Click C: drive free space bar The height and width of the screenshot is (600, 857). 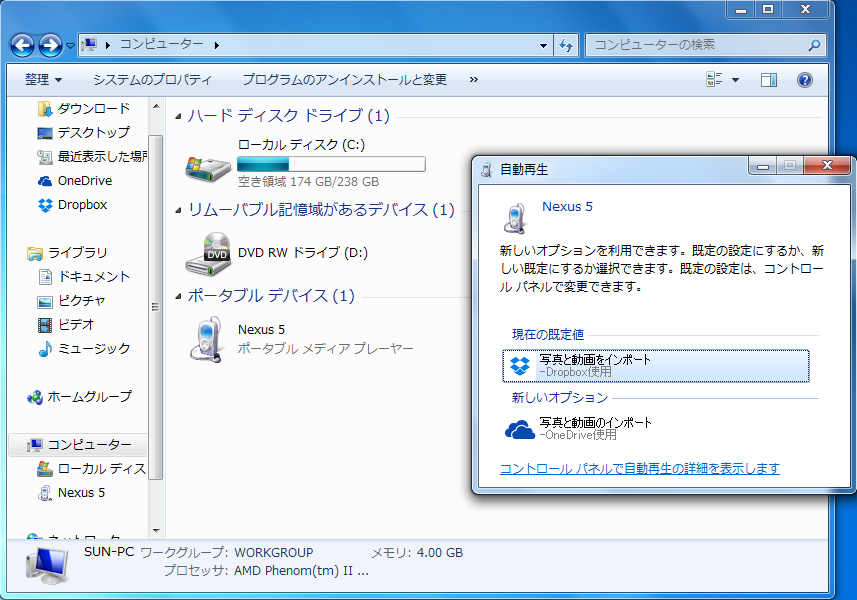(x=331, y=164)
